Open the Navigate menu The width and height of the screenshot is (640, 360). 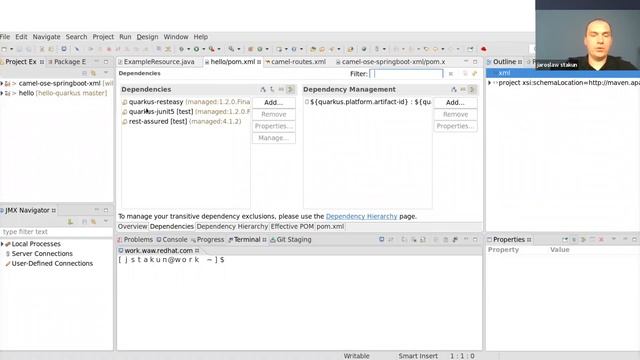(47, 37)
